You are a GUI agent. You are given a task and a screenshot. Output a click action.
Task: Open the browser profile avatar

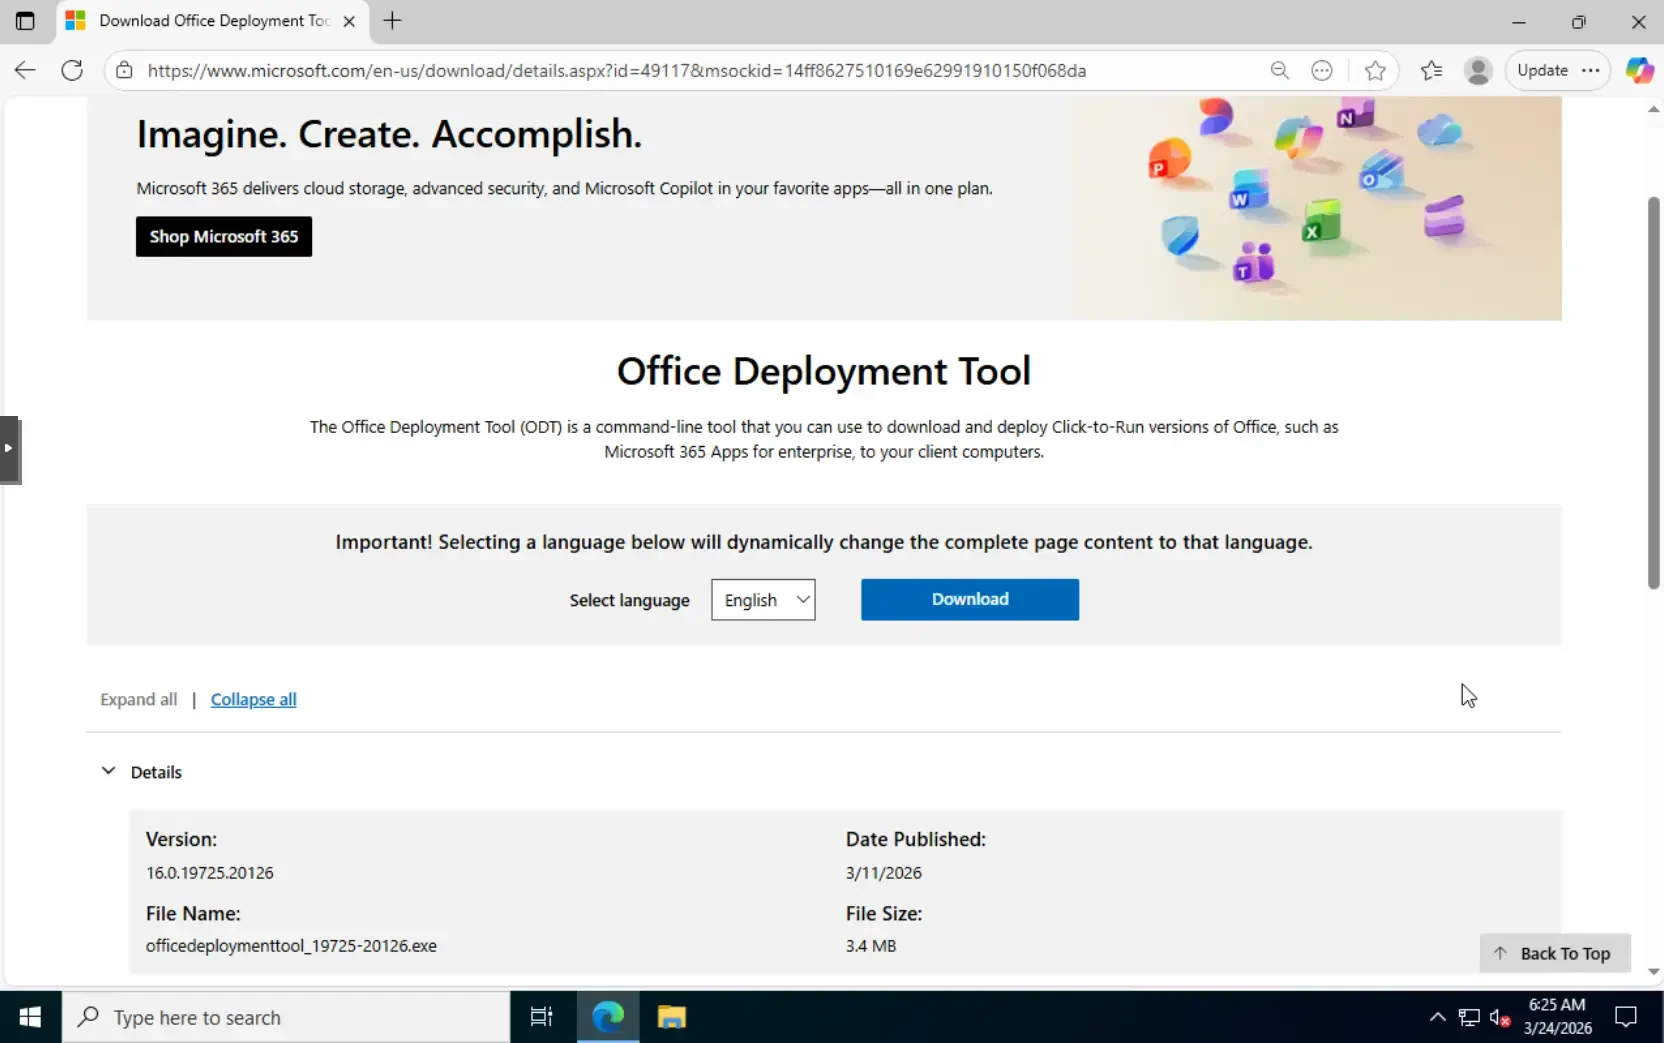[1477, 70]
